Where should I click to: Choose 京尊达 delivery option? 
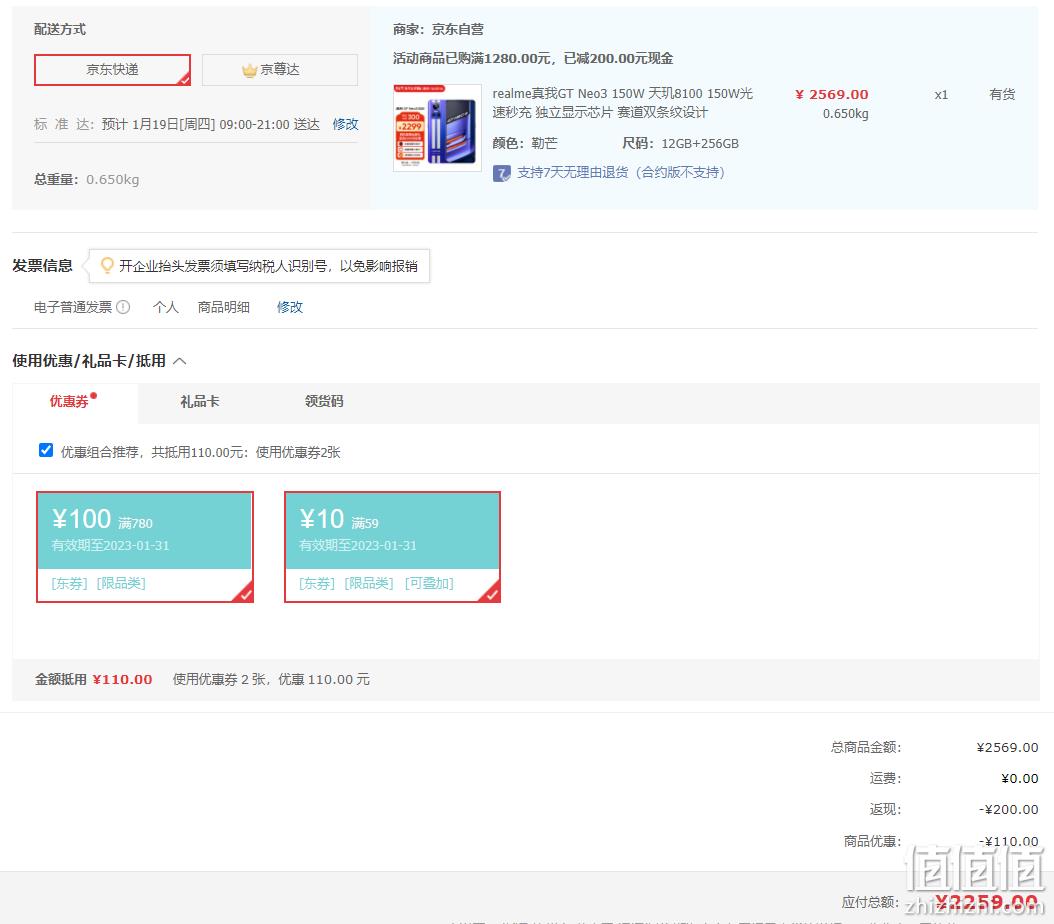point(280,70)
